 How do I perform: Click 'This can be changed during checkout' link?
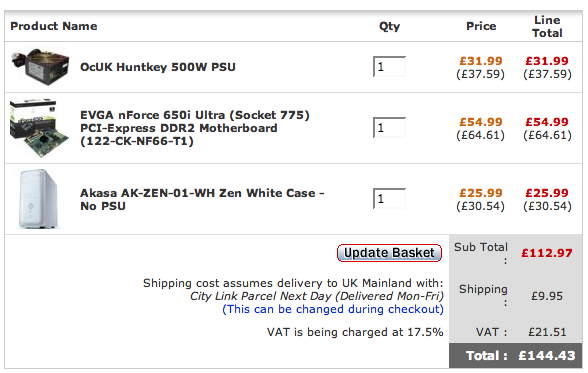pos(333,309)
